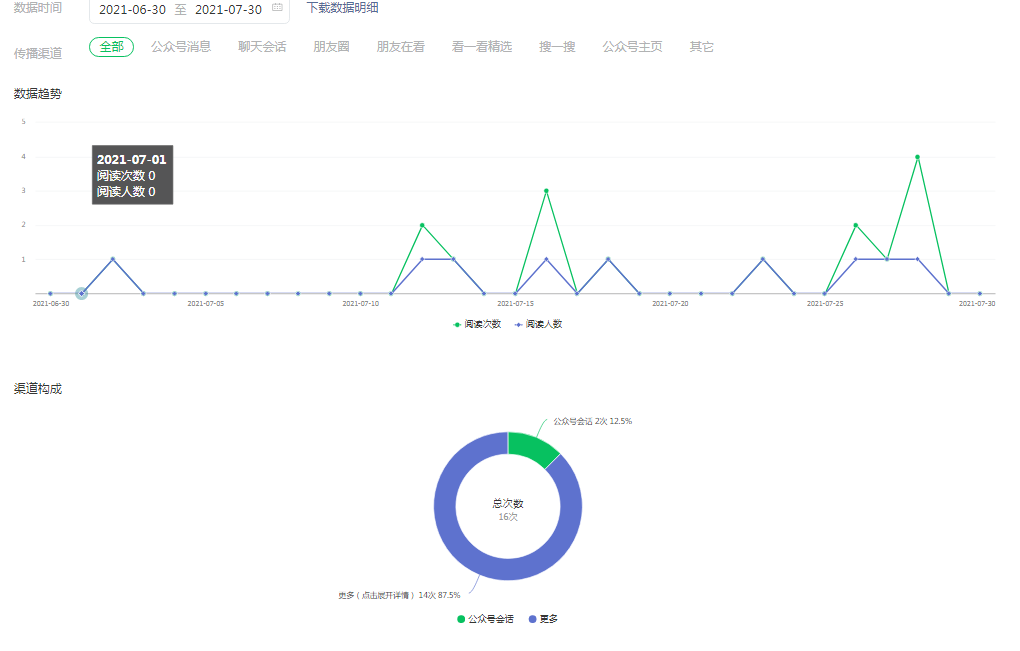Switch to the 朋友在看 channel tab
The image size is (1020, 651).
400,47
